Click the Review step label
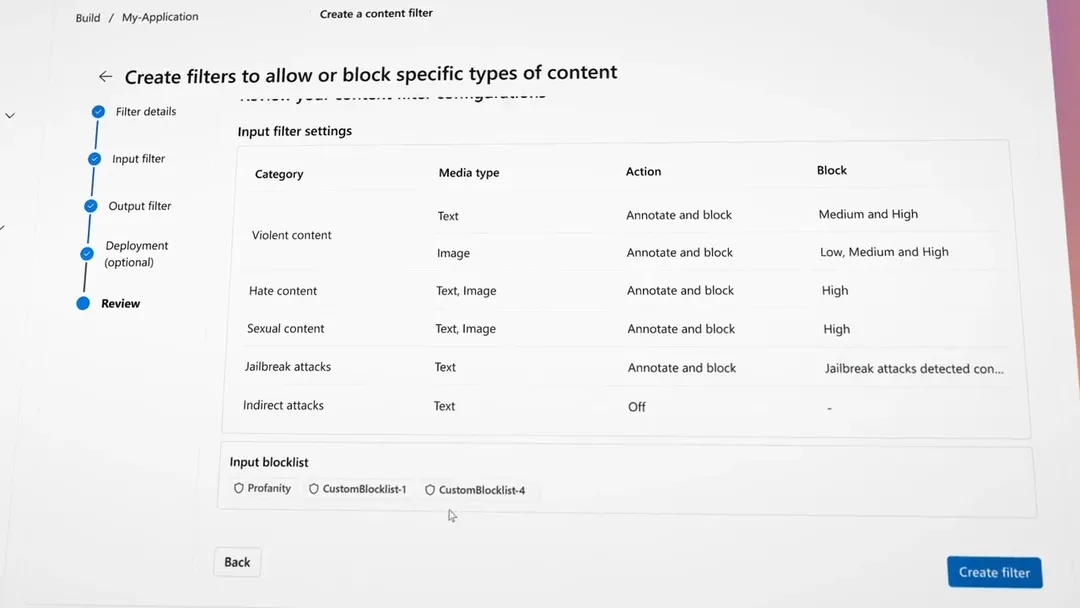Screen dimensions: 1080x608 coord(120,303)
